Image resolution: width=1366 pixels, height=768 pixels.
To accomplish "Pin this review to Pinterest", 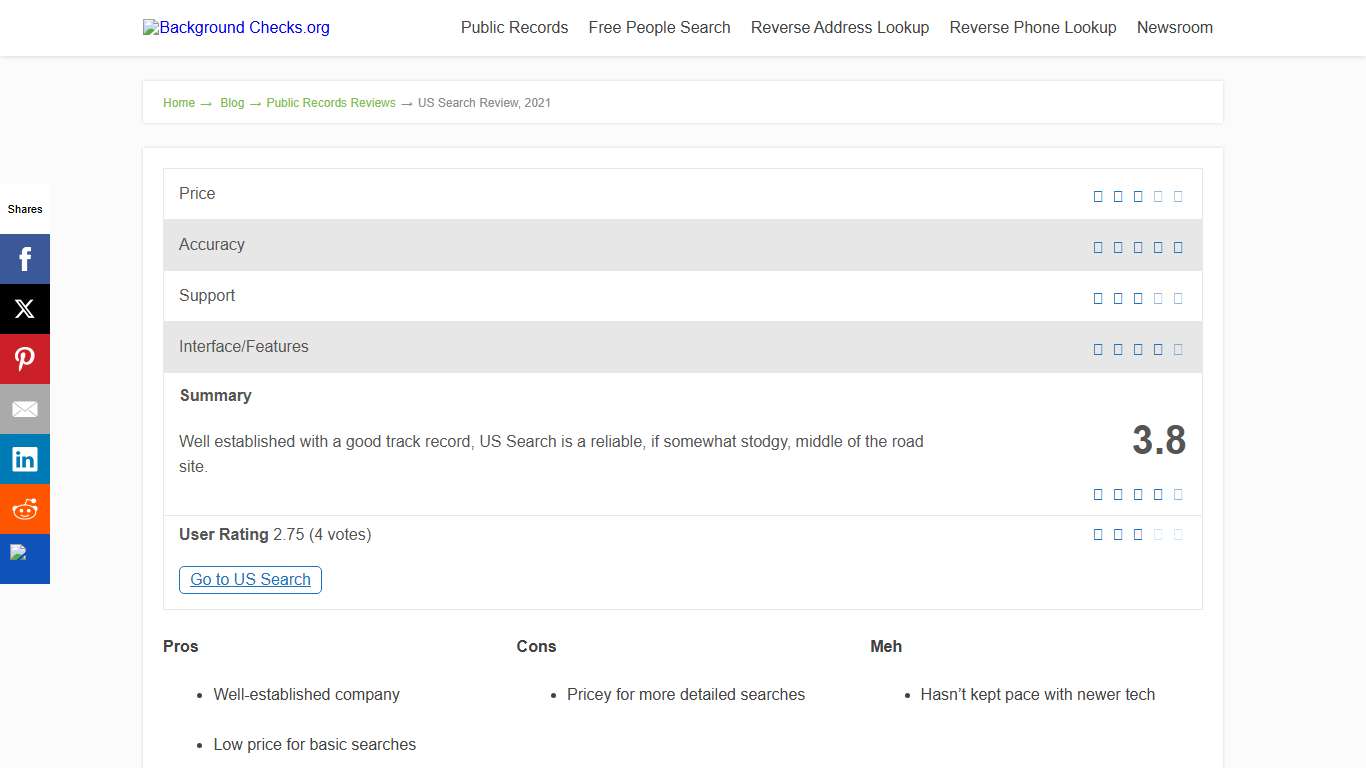I will 25,359.
